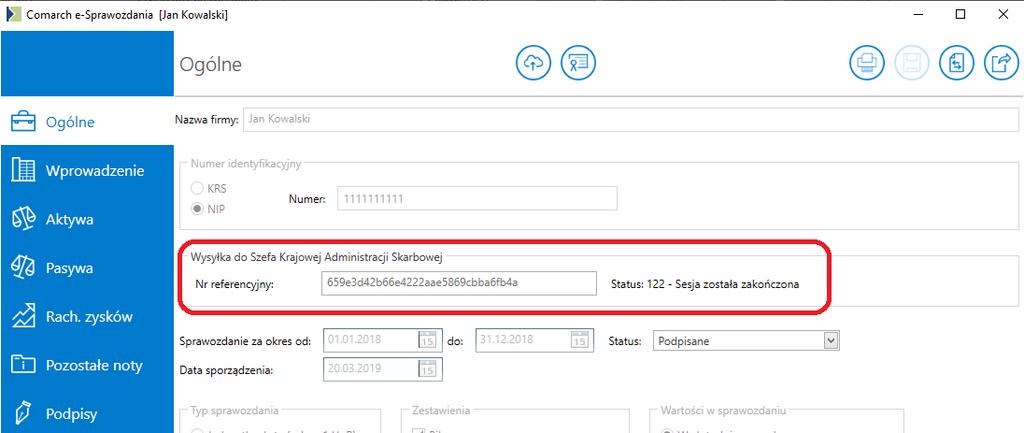Viewport: 1024px width, 433px height.
Task: Open the Aktywa section
Action: (x=87, y=219)
